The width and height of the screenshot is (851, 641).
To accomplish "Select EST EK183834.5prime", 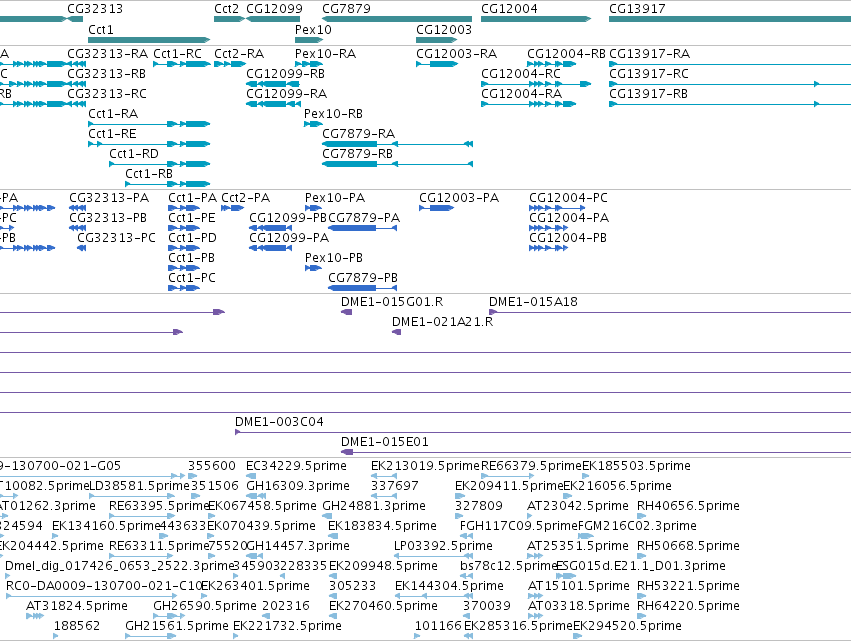I will pyautogui.click(x=332, y=536).
